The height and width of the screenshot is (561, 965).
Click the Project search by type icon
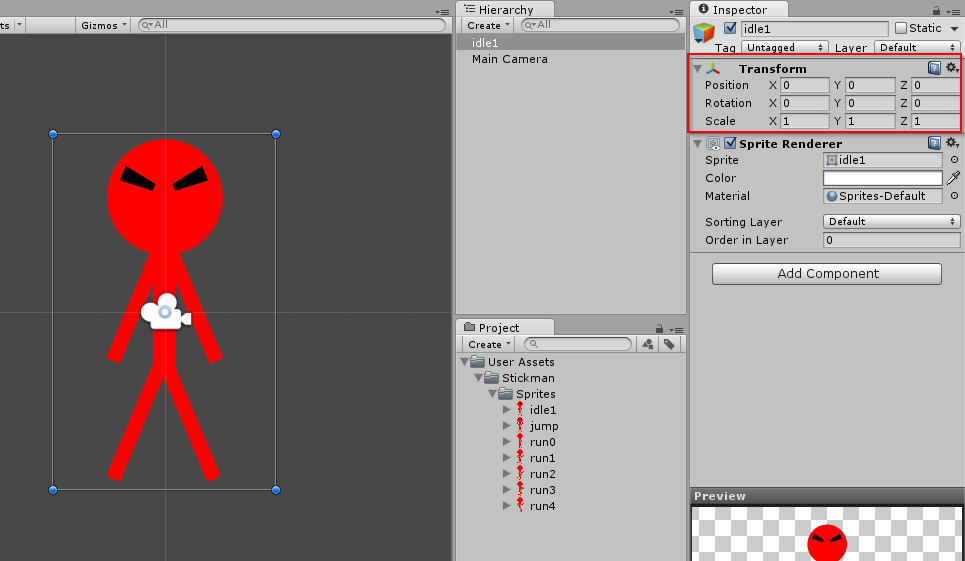pyautogui.click(x=648, y=344)
